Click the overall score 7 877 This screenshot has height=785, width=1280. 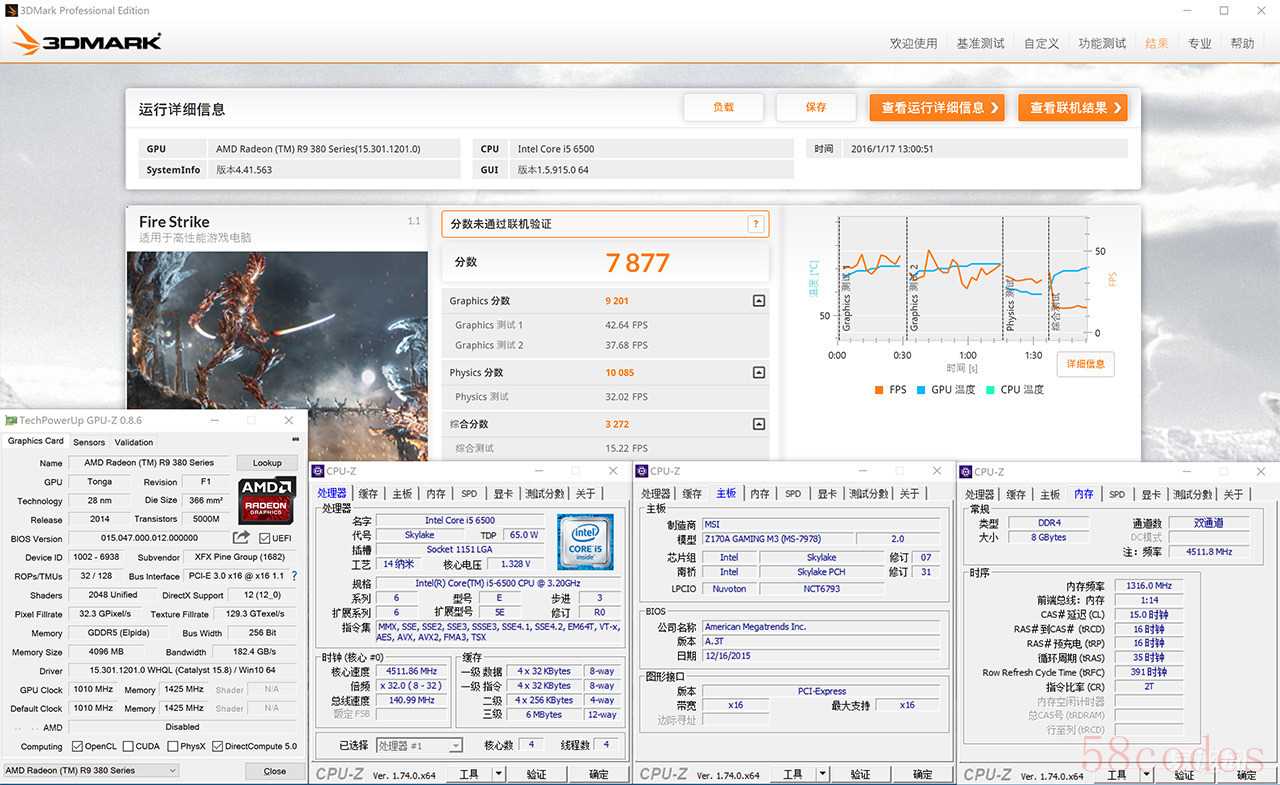point(637,263)
